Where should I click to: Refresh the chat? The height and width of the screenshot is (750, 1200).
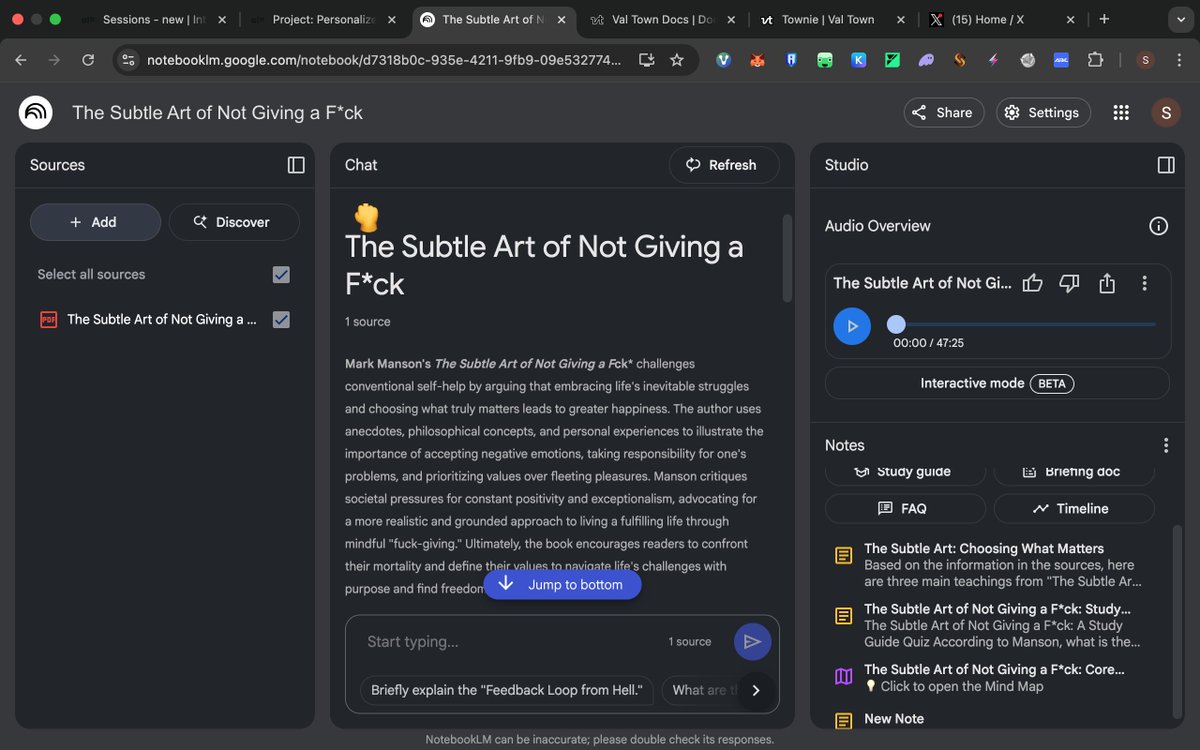click(724, 165)
